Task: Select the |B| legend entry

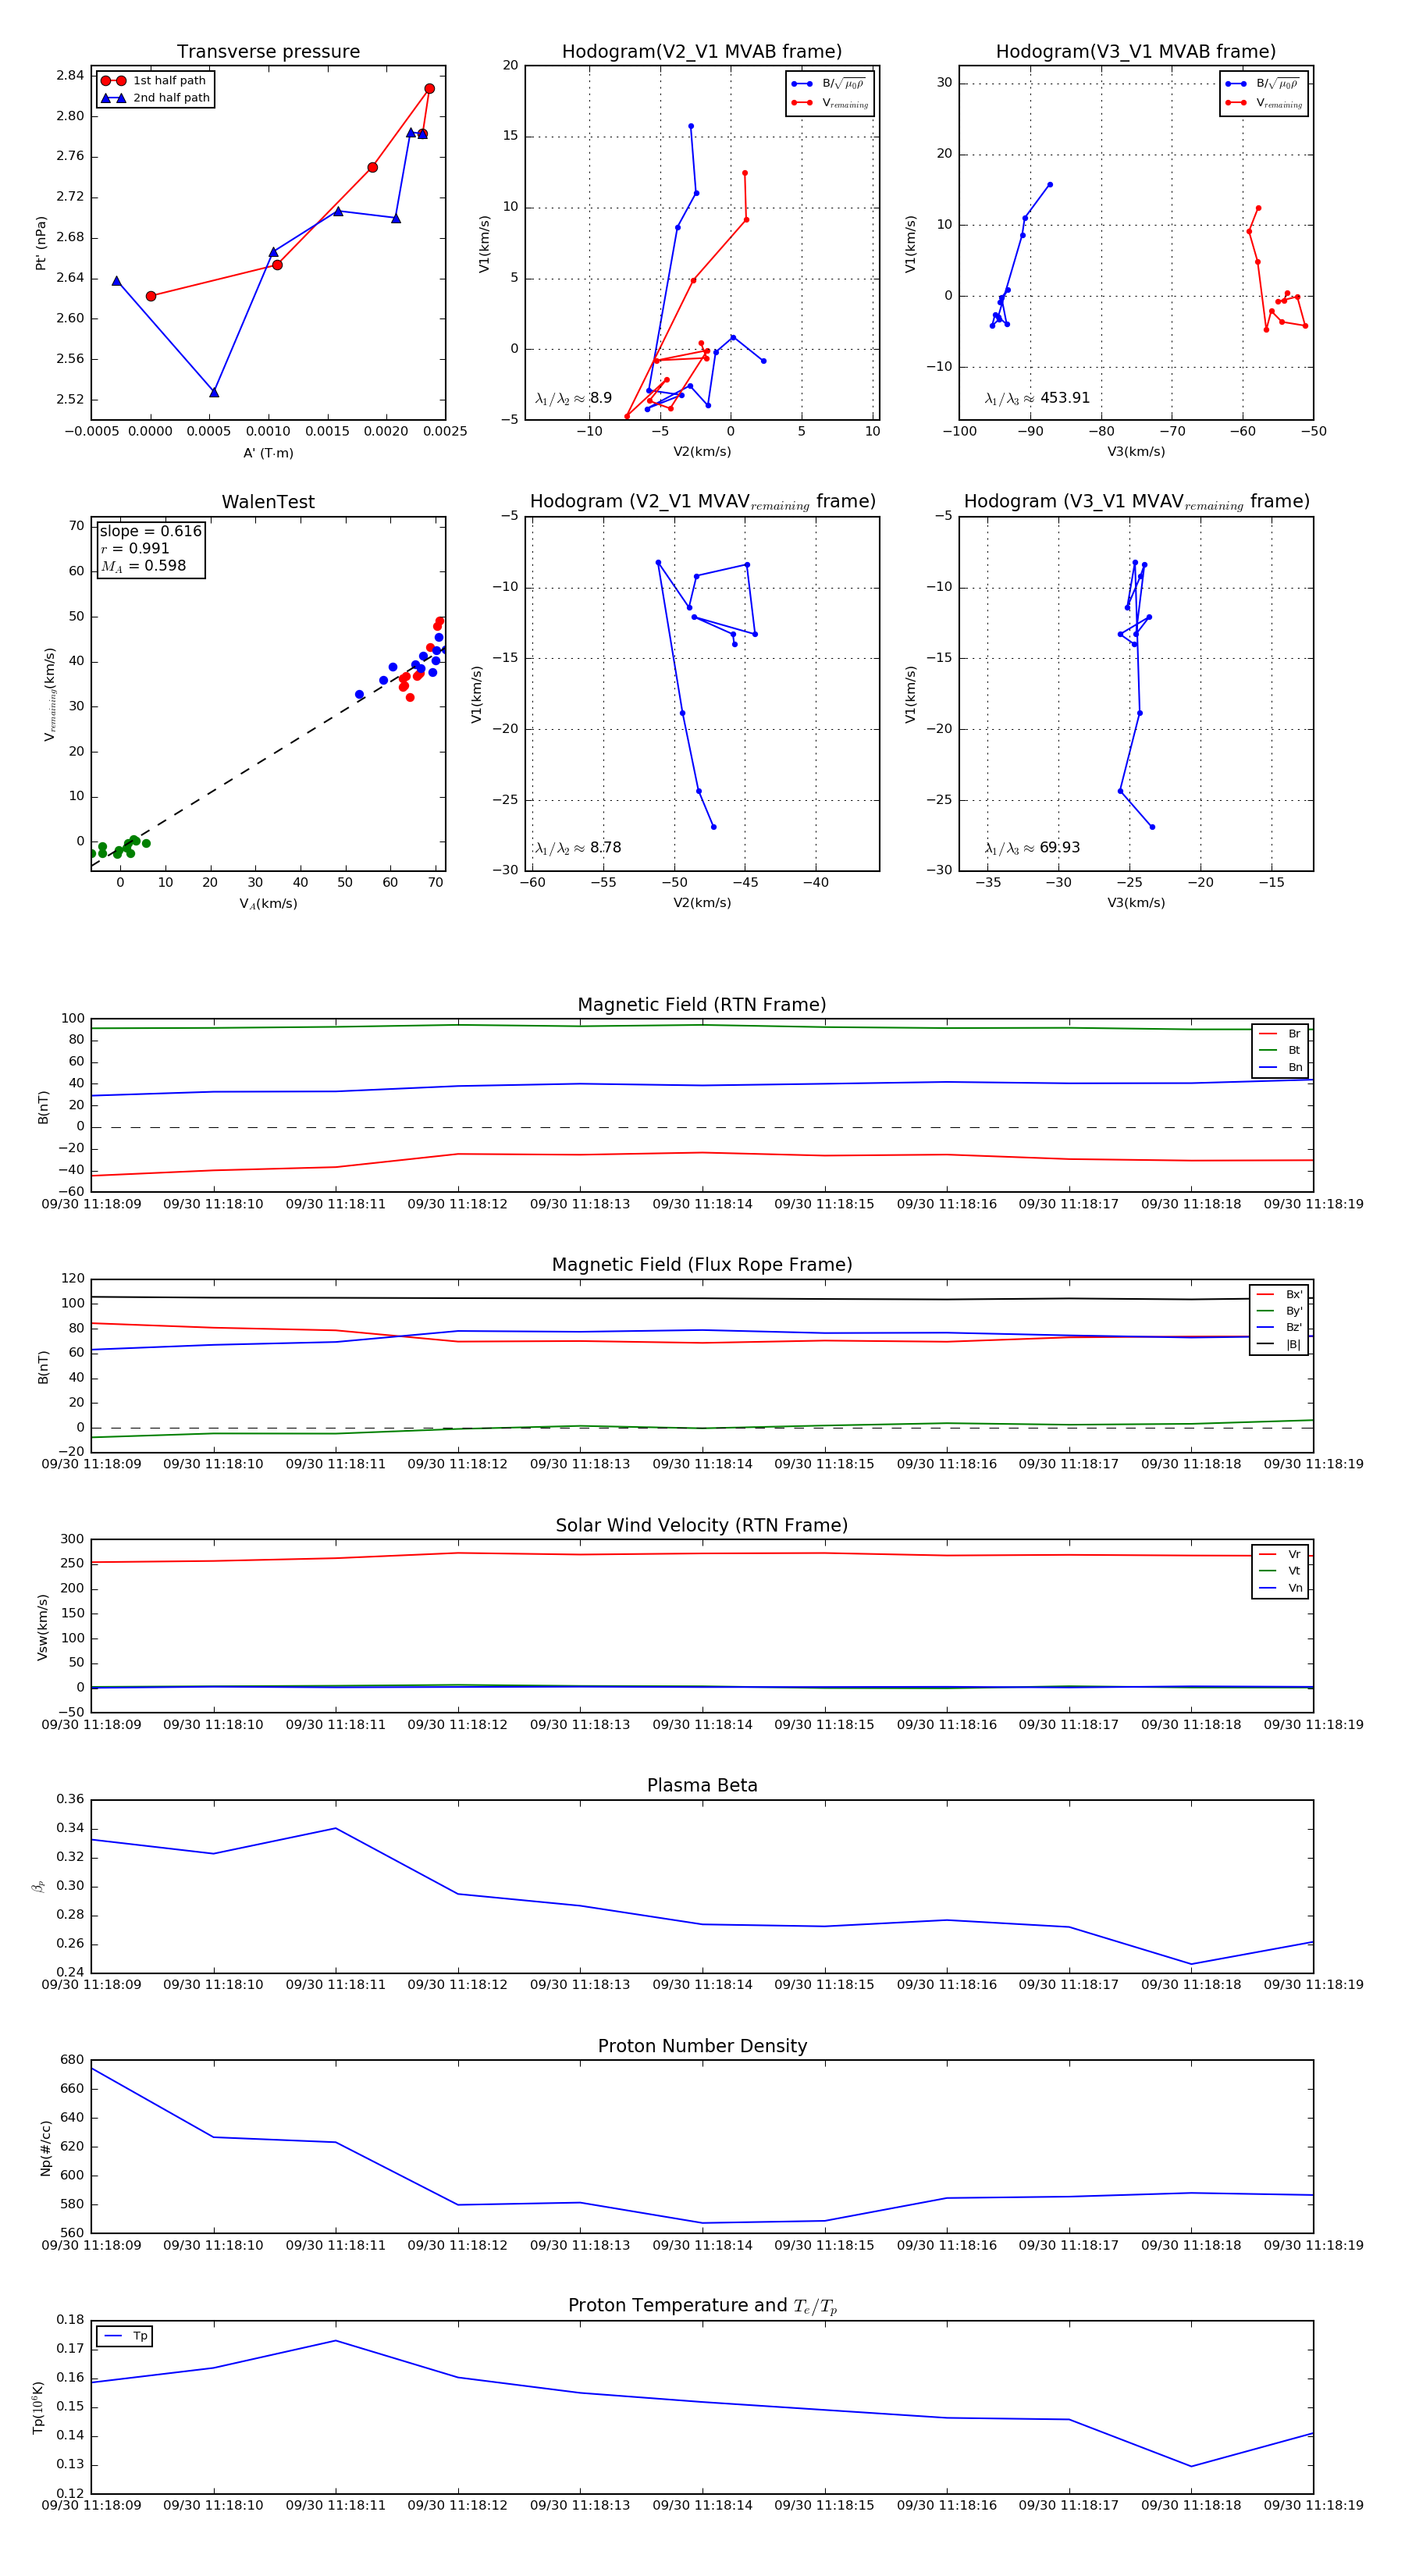Action: (1279, 1345)
